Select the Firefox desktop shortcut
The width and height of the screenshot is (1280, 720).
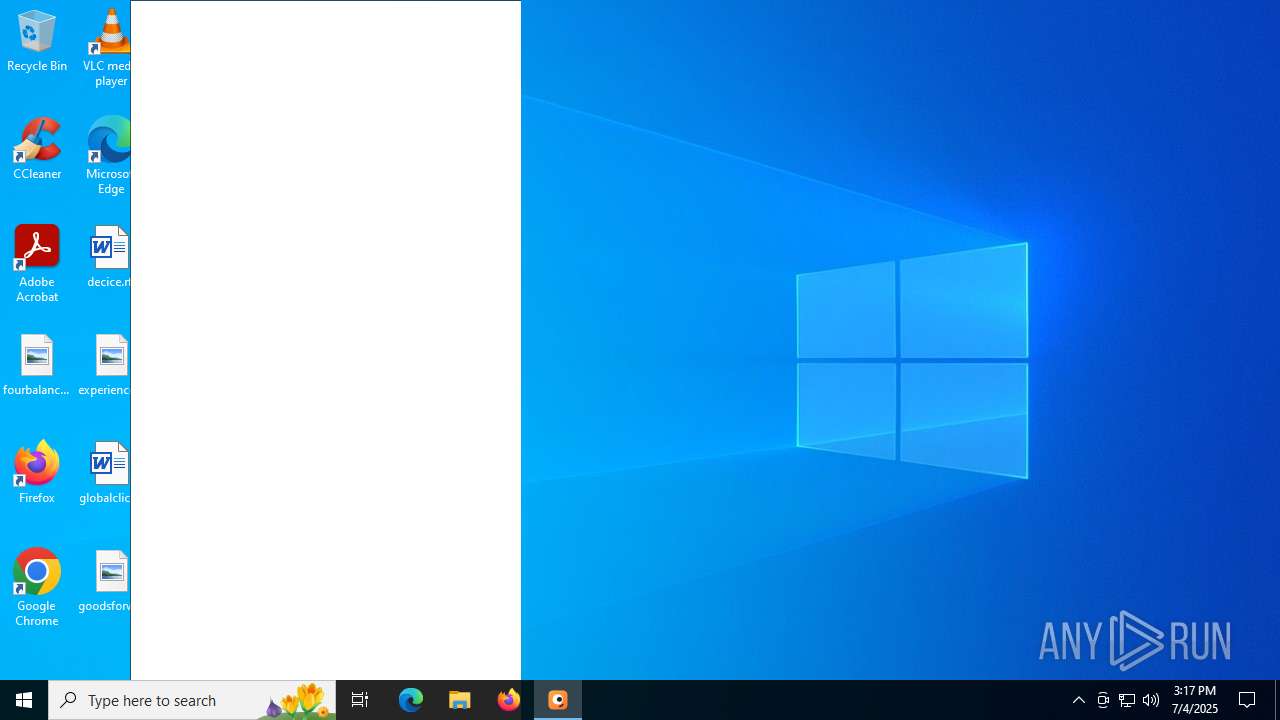coord(37,473)
